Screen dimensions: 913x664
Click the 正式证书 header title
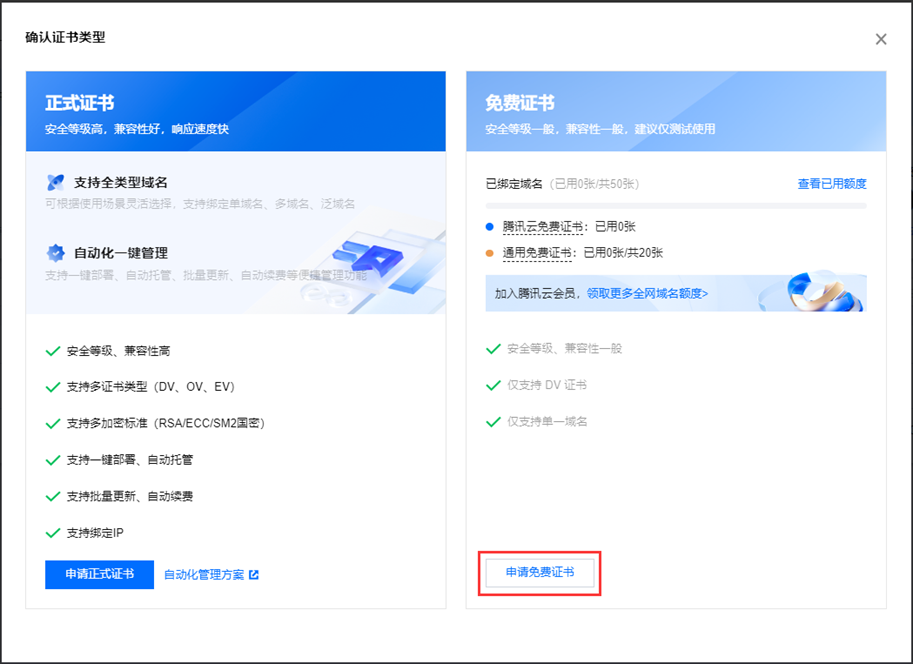coord(80,103)
